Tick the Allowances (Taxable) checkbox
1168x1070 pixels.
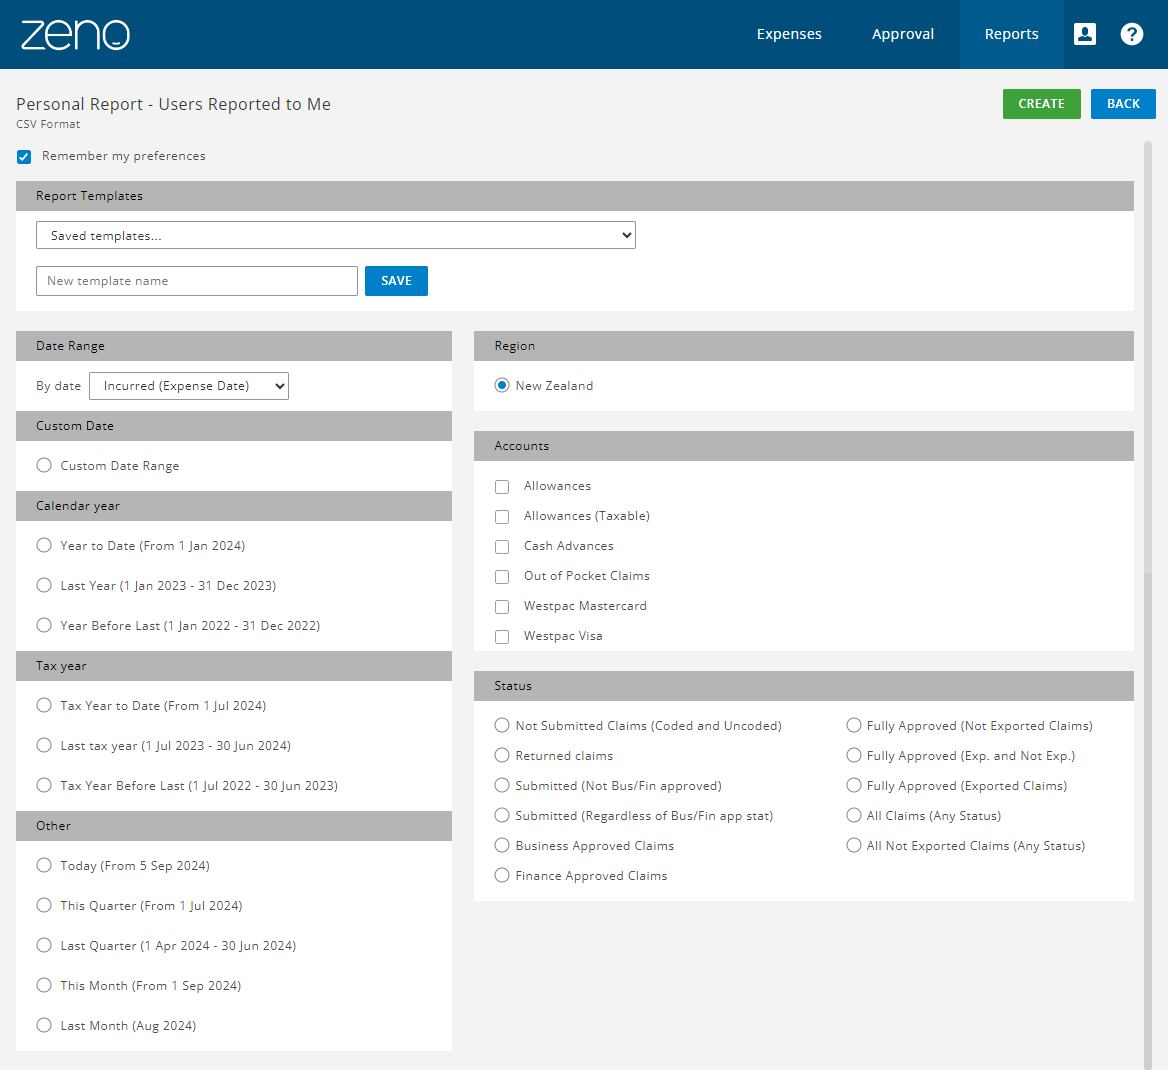502,516
